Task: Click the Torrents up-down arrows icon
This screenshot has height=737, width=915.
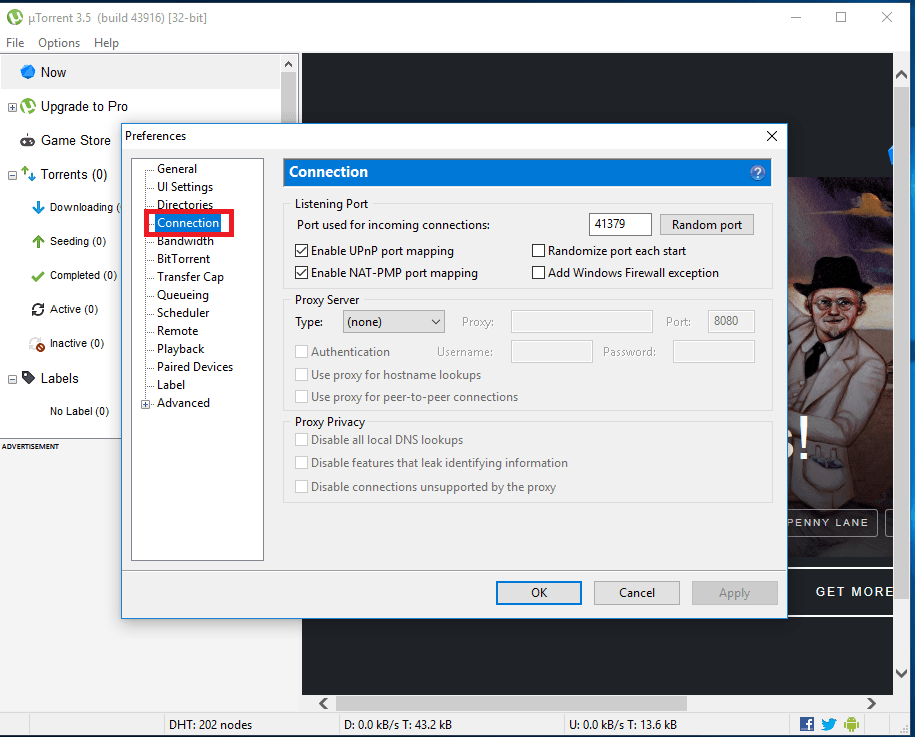Action: coord(29,173)
